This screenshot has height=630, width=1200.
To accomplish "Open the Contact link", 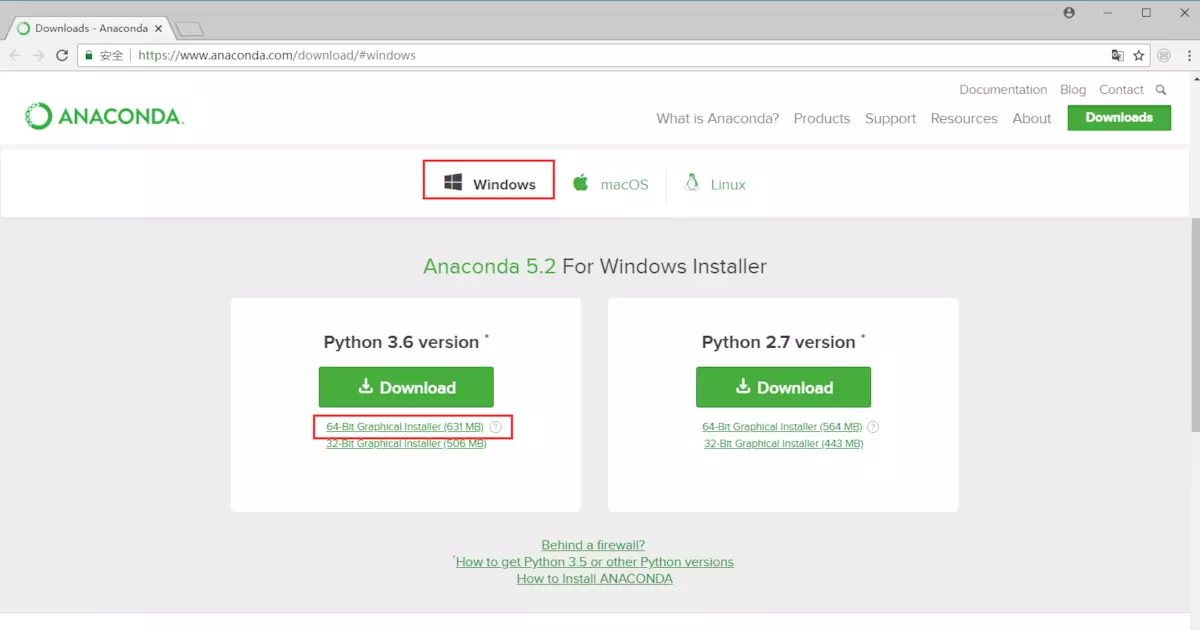I will point(1121,90).
